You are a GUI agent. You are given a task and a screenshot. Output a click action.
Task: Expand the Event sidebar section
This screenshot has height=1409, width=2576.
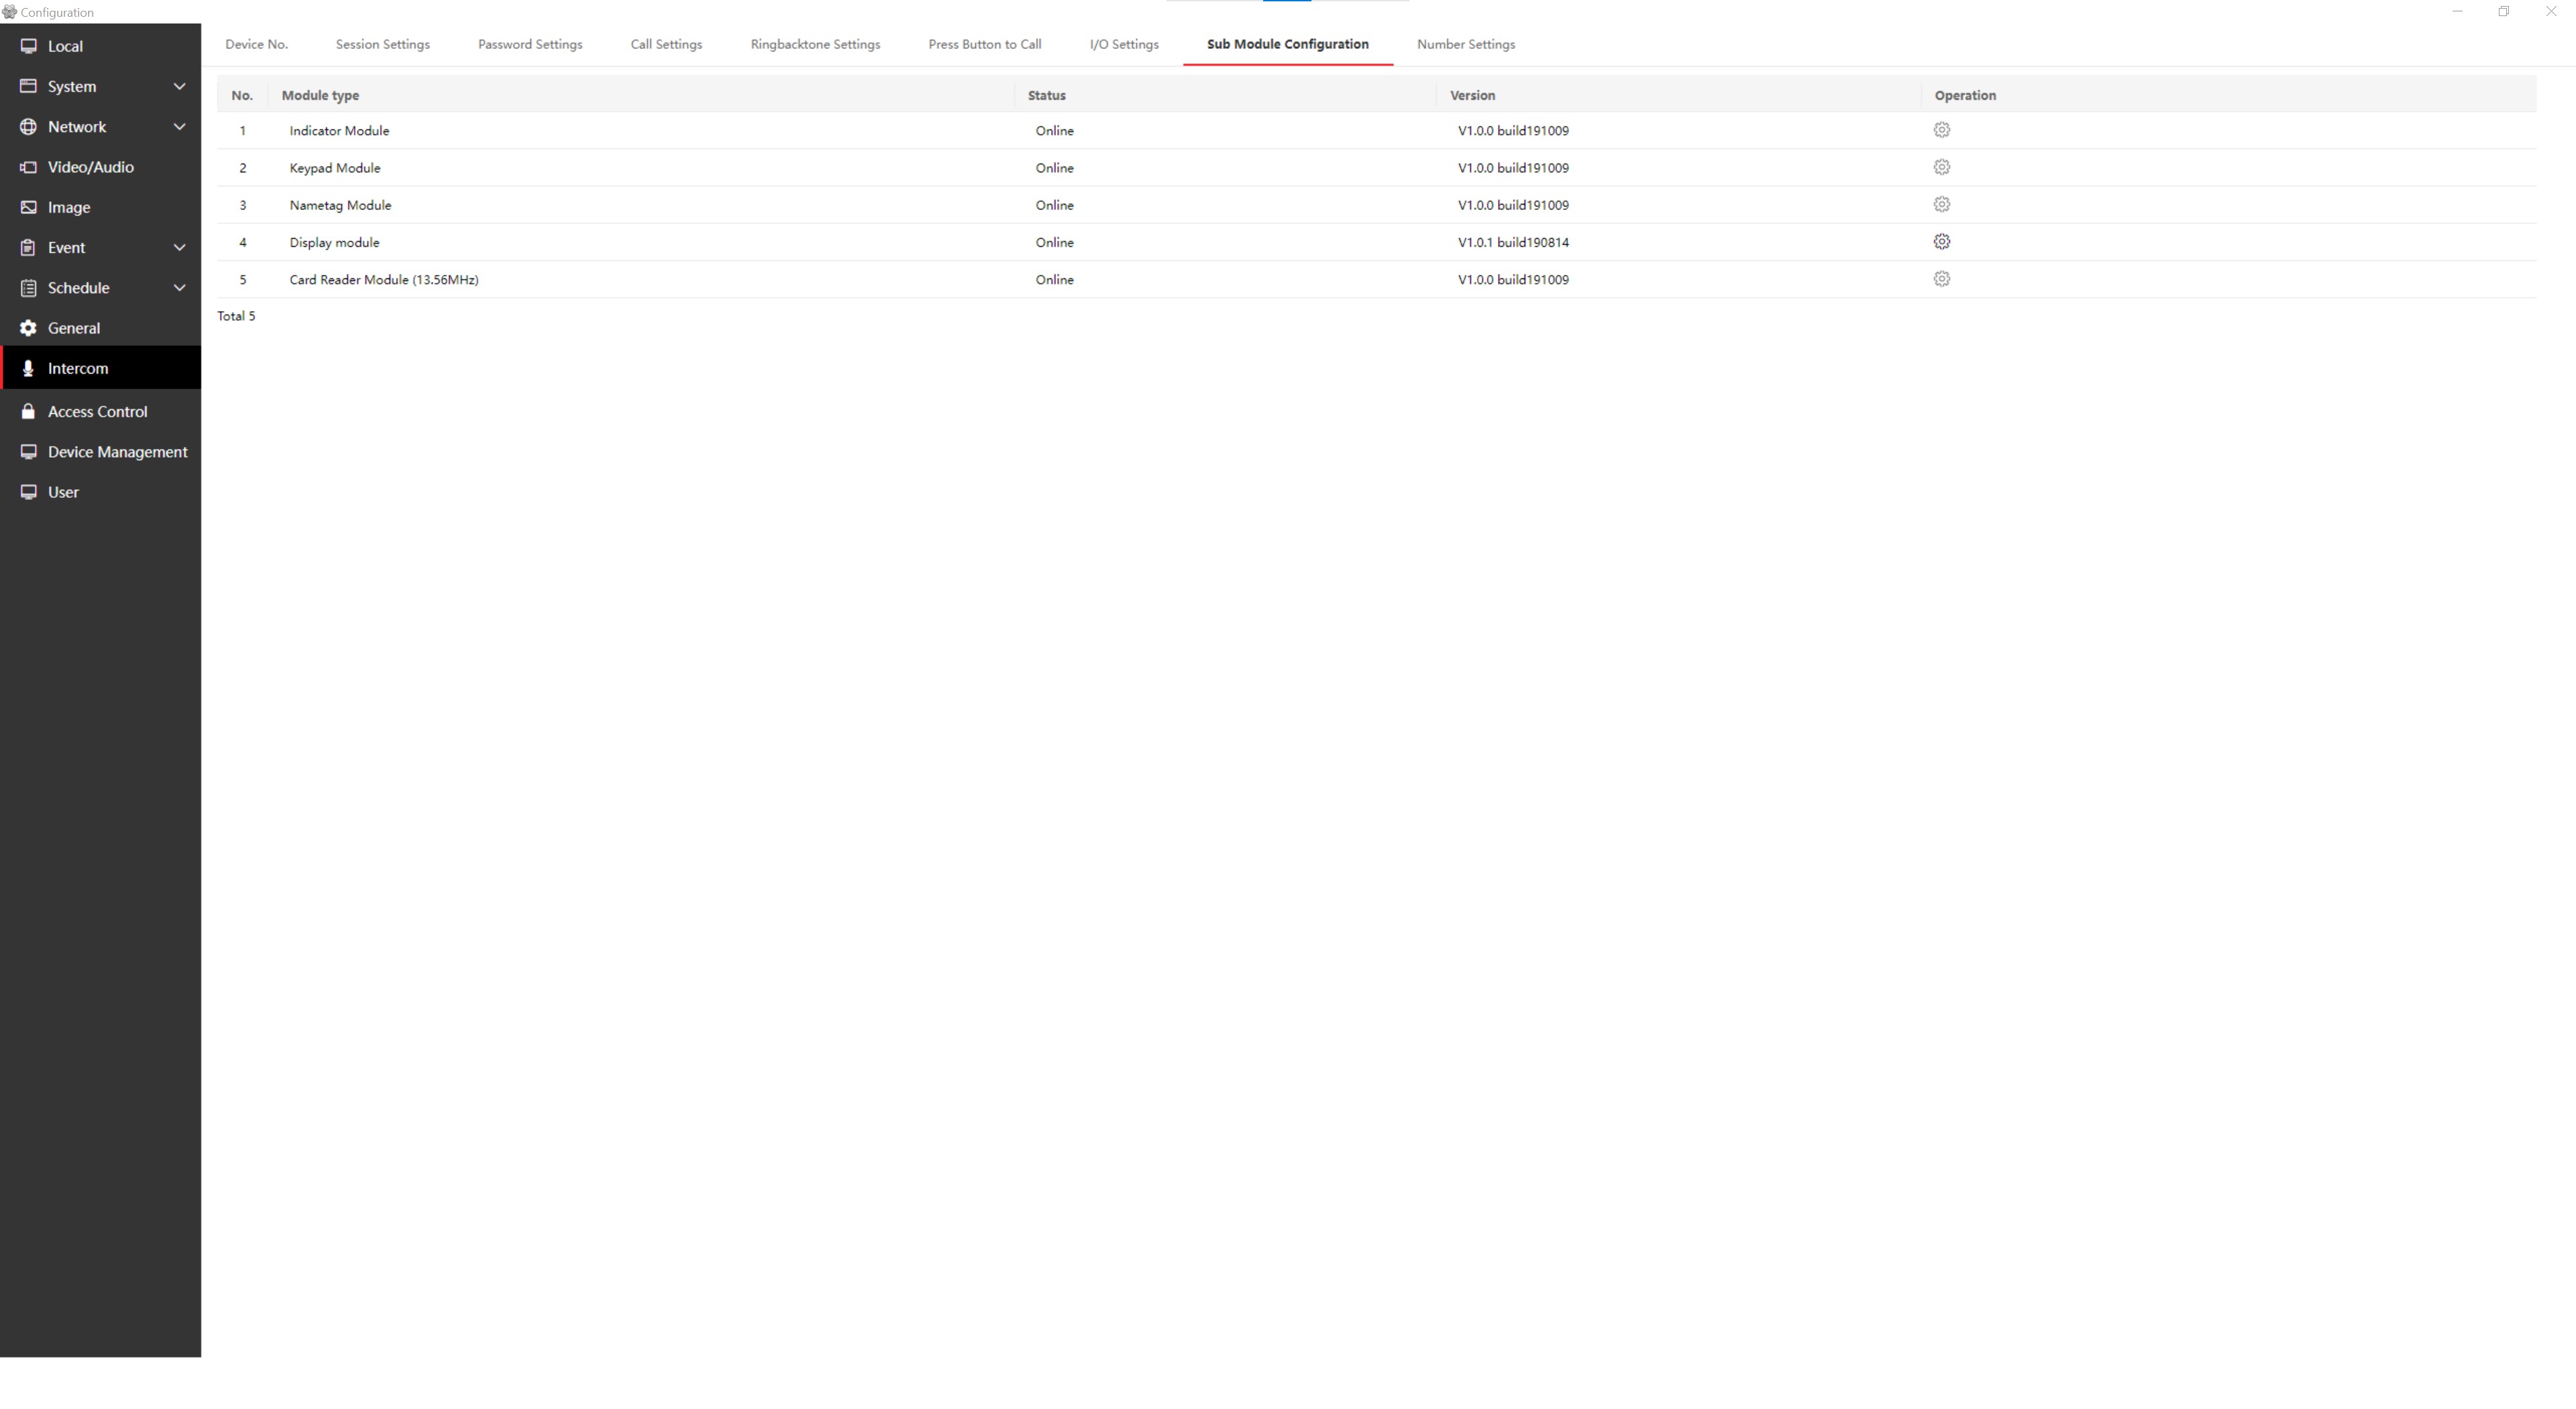coord(180,247)
